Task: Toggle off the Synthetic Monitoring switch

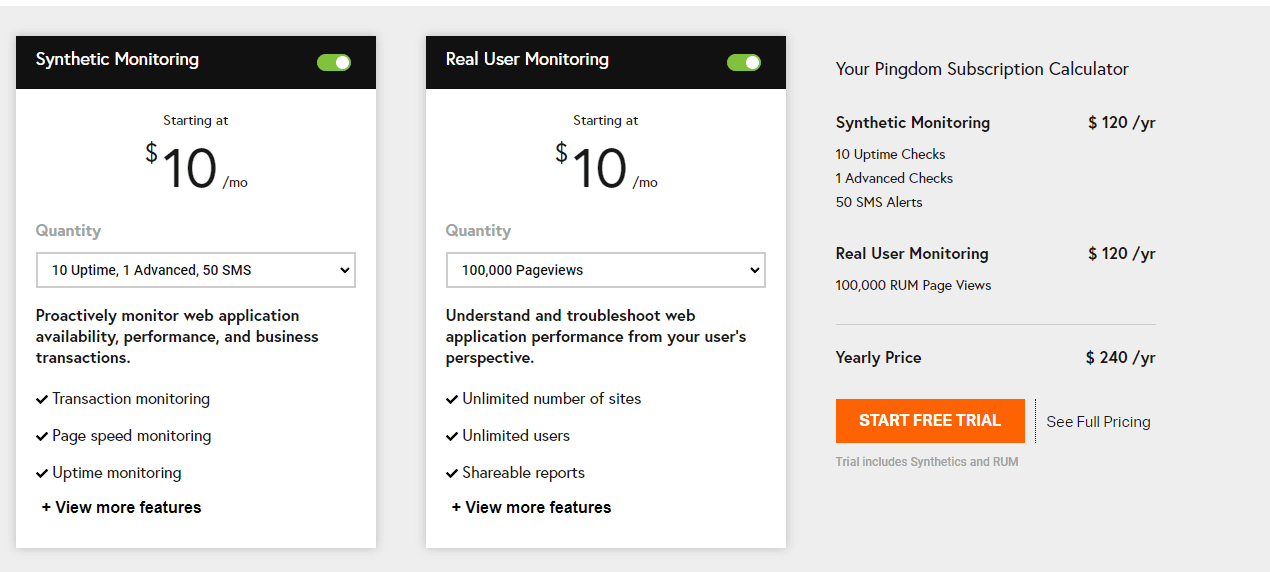Action: (x=334, y=63)
